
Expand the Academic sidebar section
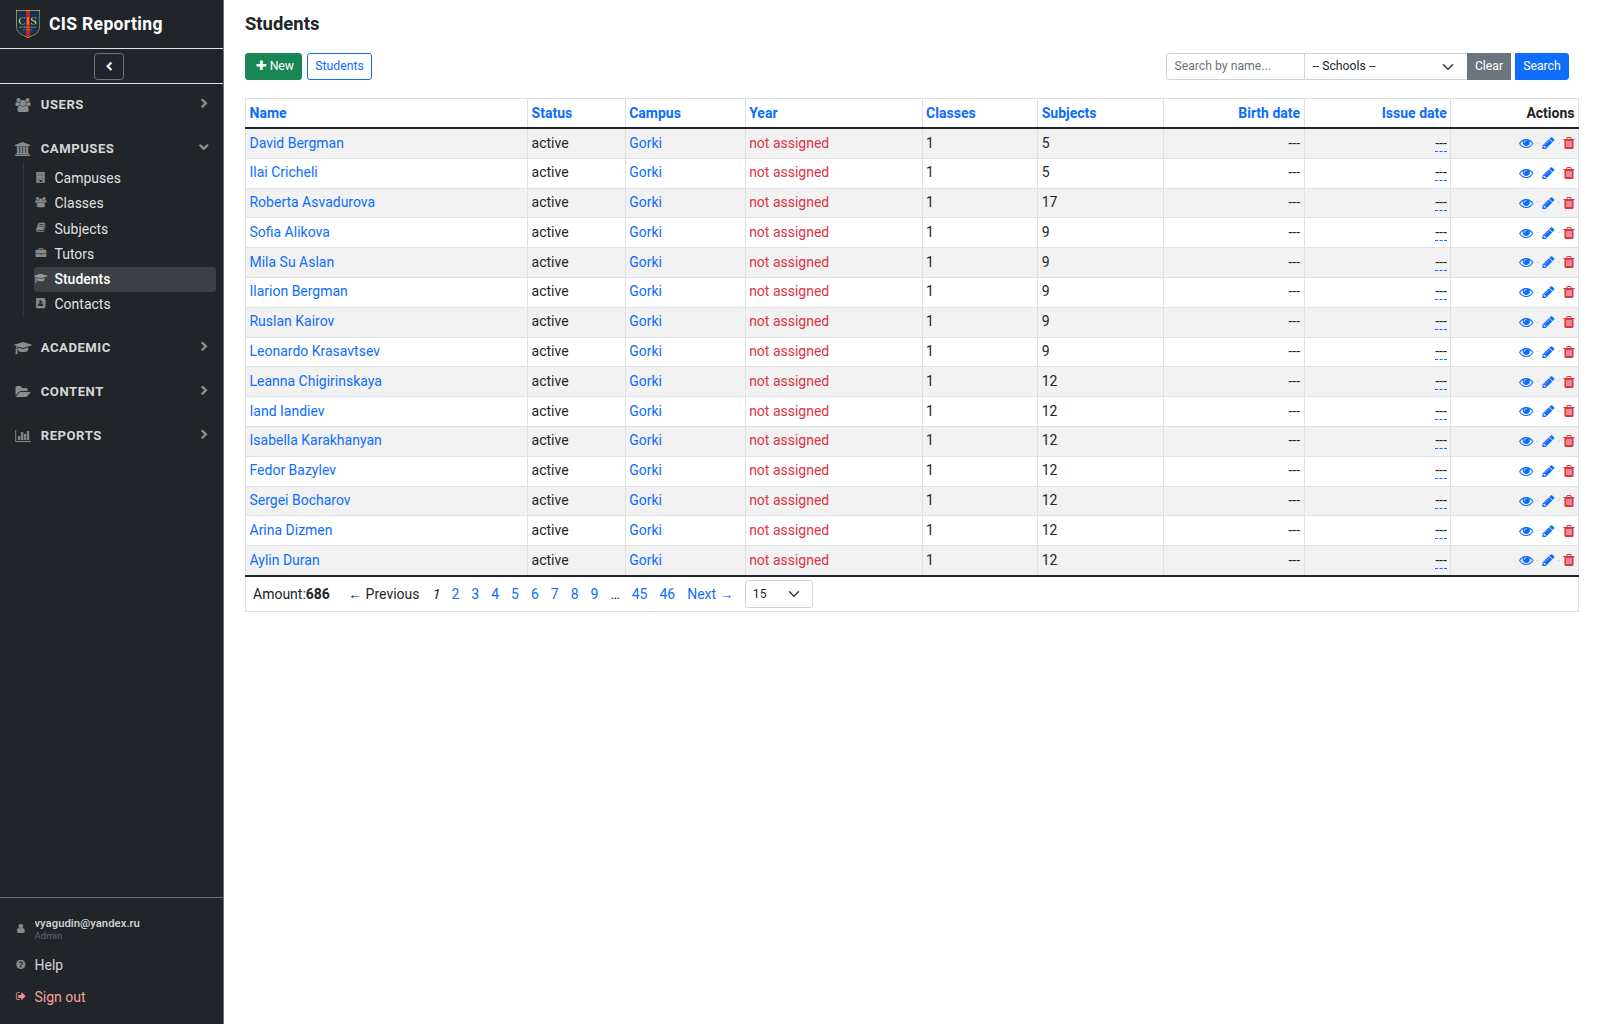(112, 347)
